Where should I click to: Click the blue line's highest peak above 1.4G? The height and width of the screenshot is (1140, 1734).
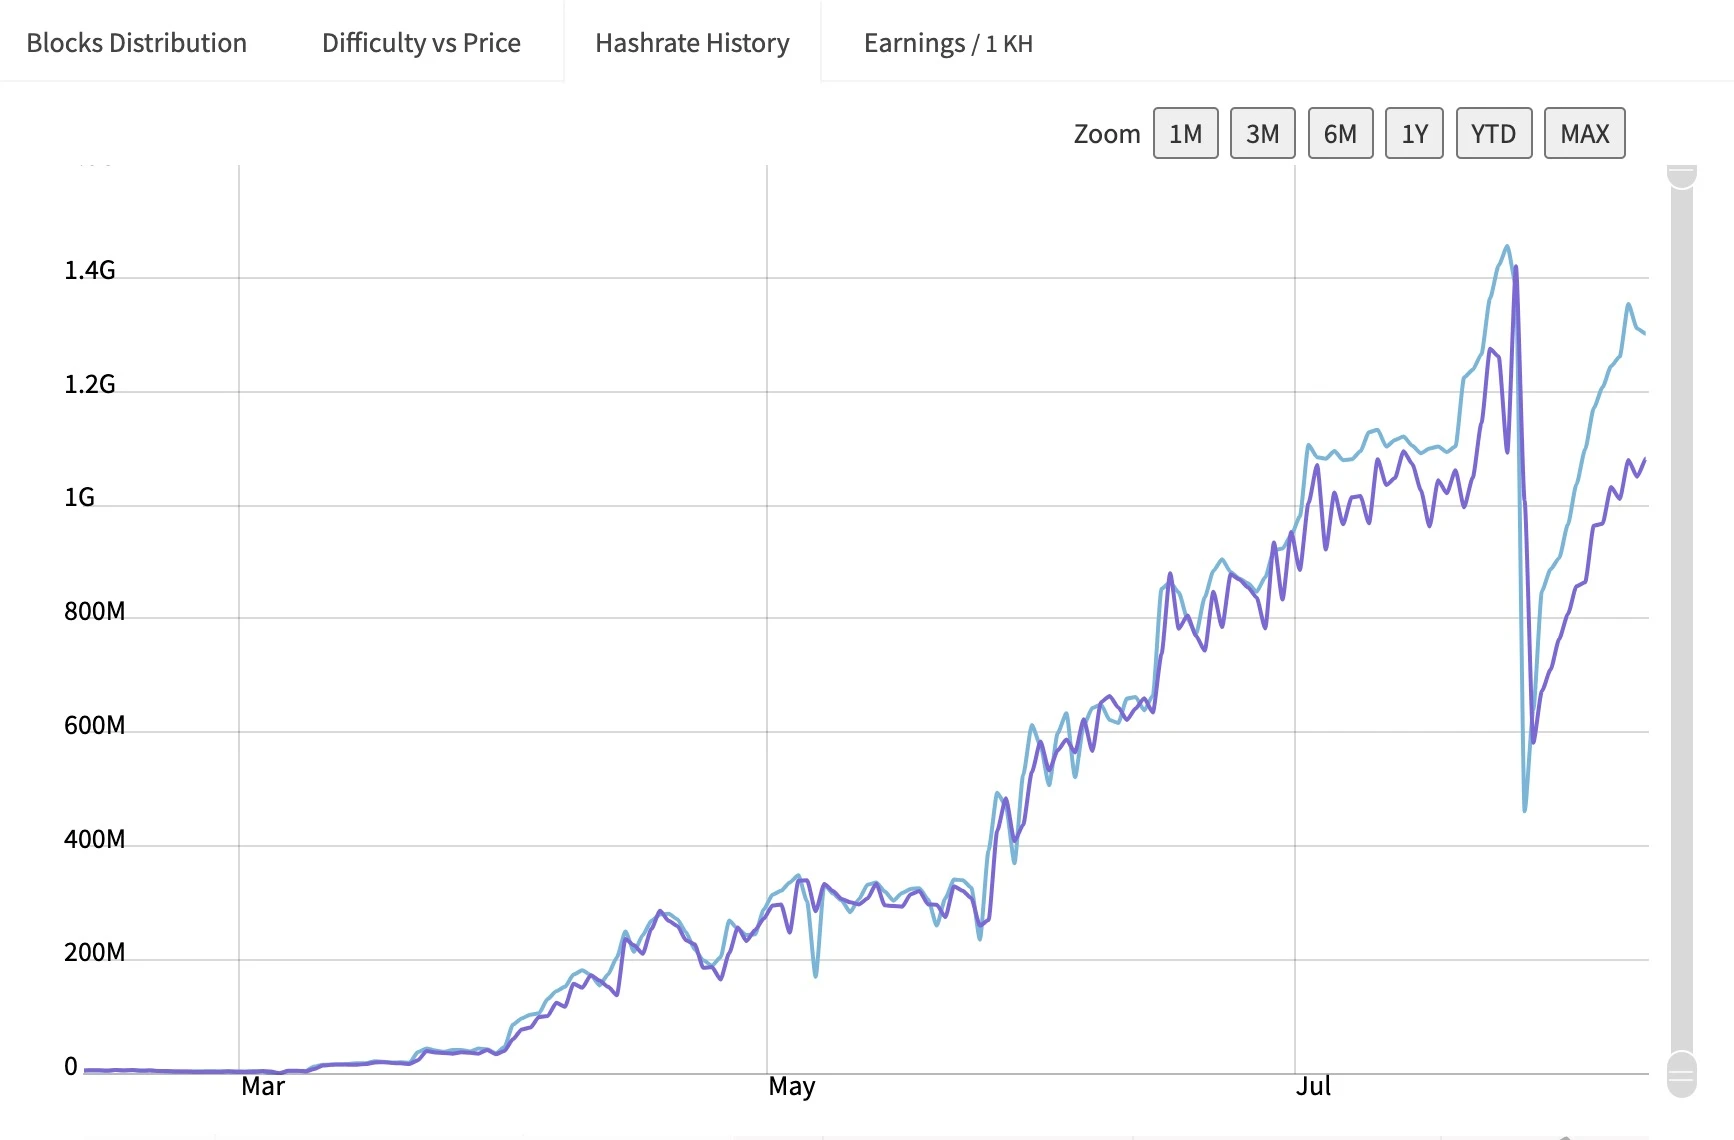coord(1507,246)
